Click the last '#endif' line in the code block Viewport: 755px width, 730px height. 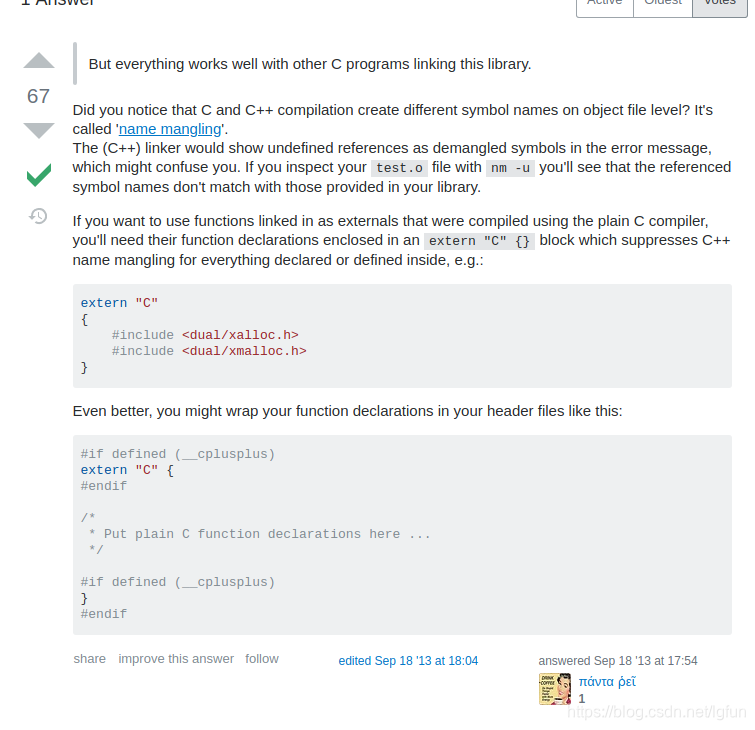click(104, 614)
